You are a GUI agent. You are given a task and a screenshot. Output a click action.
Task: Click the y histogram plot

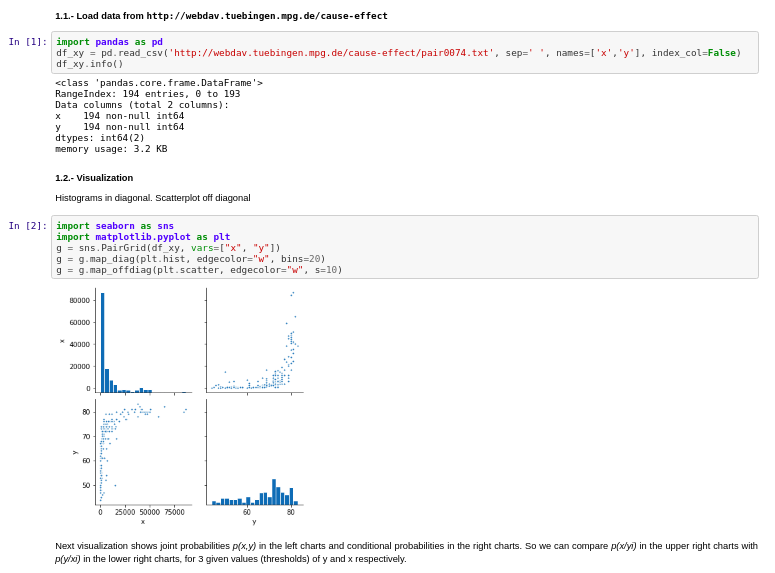pos(255,452)
